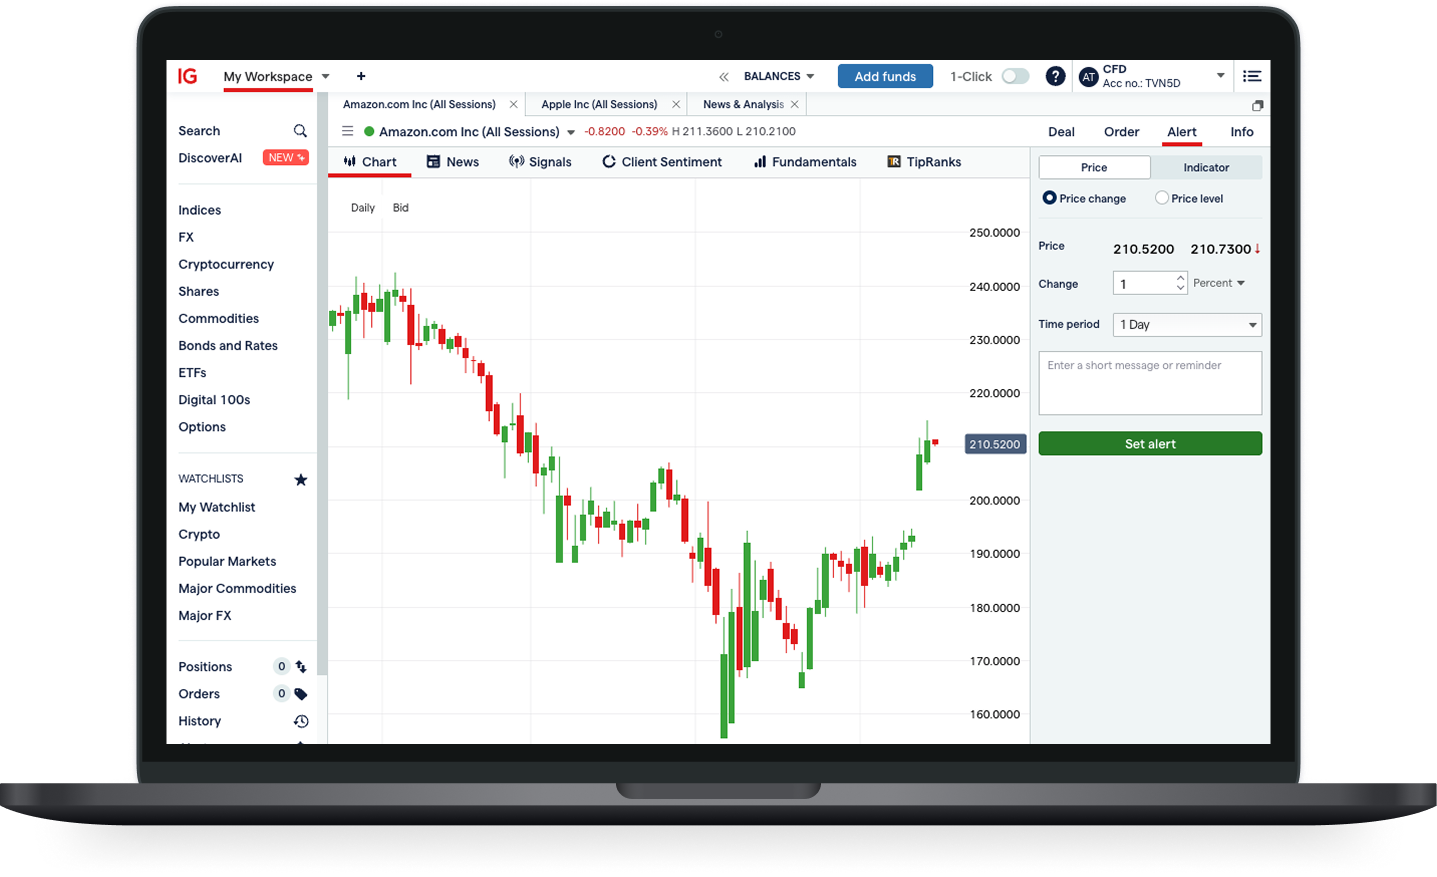This screenshot has height=877, width=1437.
Task: Open the Percent unit dropdown
Action: click(x=1219, y=283)
